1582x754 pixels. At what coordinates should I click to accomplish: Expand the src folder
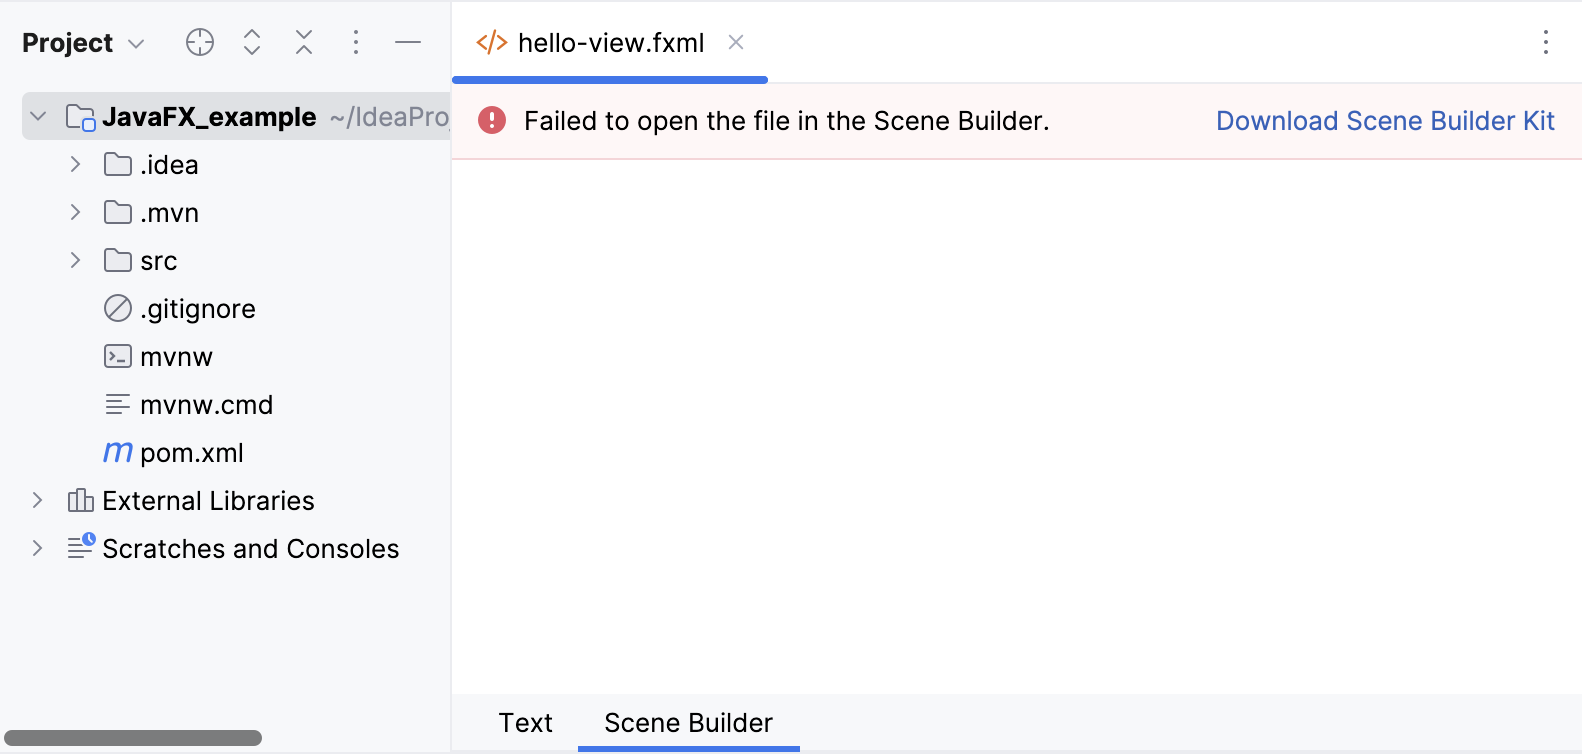click(75, 260)
